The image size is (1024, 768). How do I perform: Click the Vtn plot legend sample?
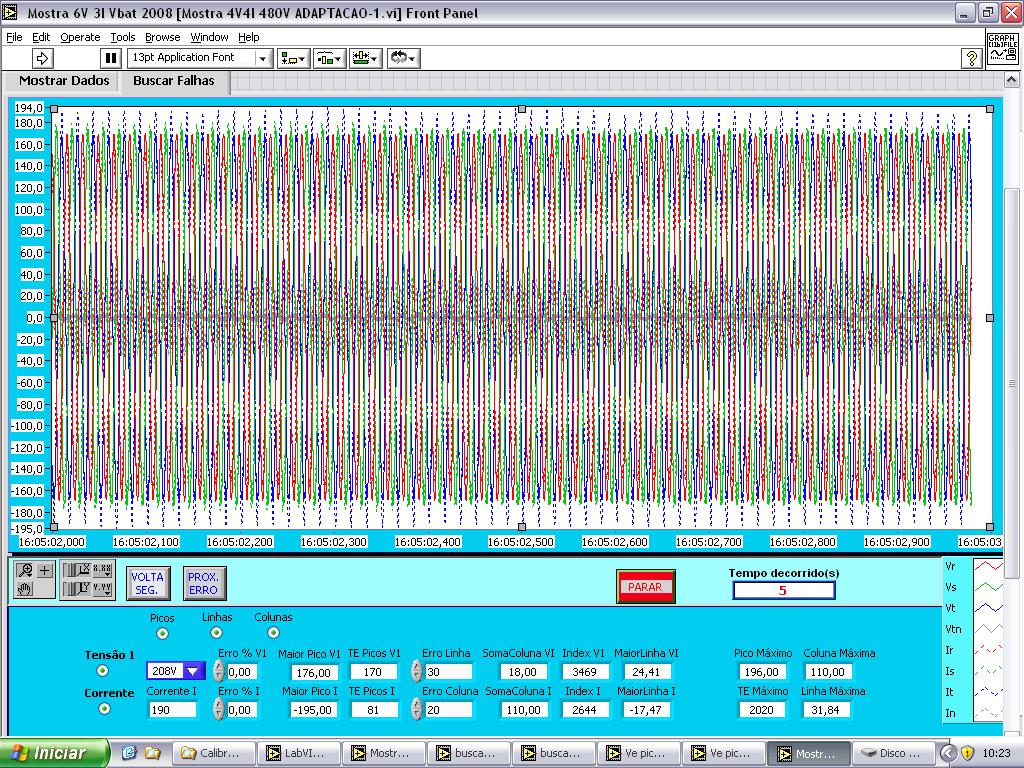988,629
